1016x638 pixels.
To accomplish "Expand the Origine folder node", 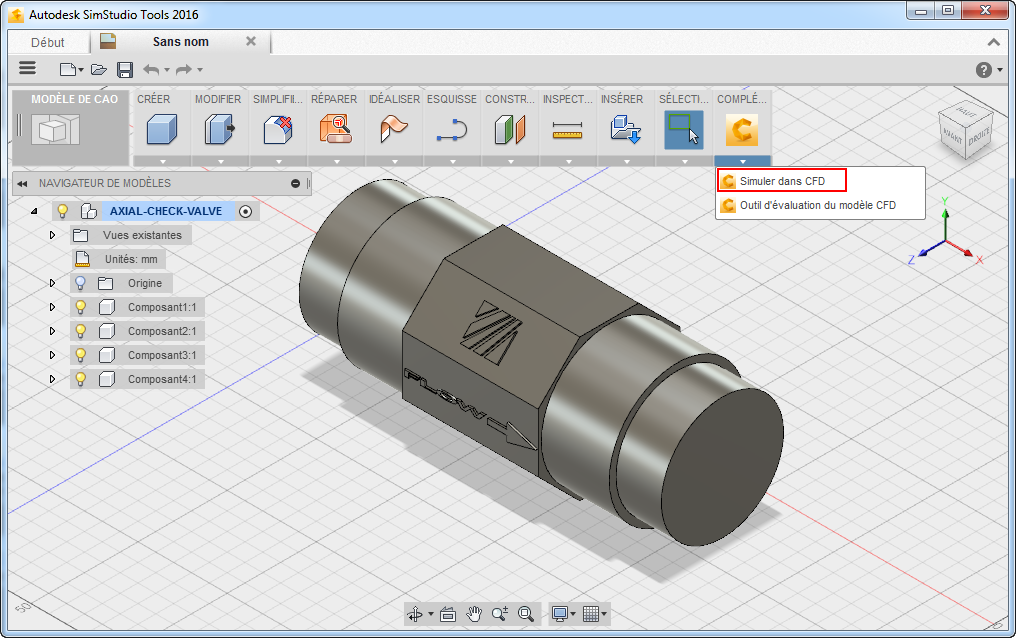I will click(x=52, y=283).
